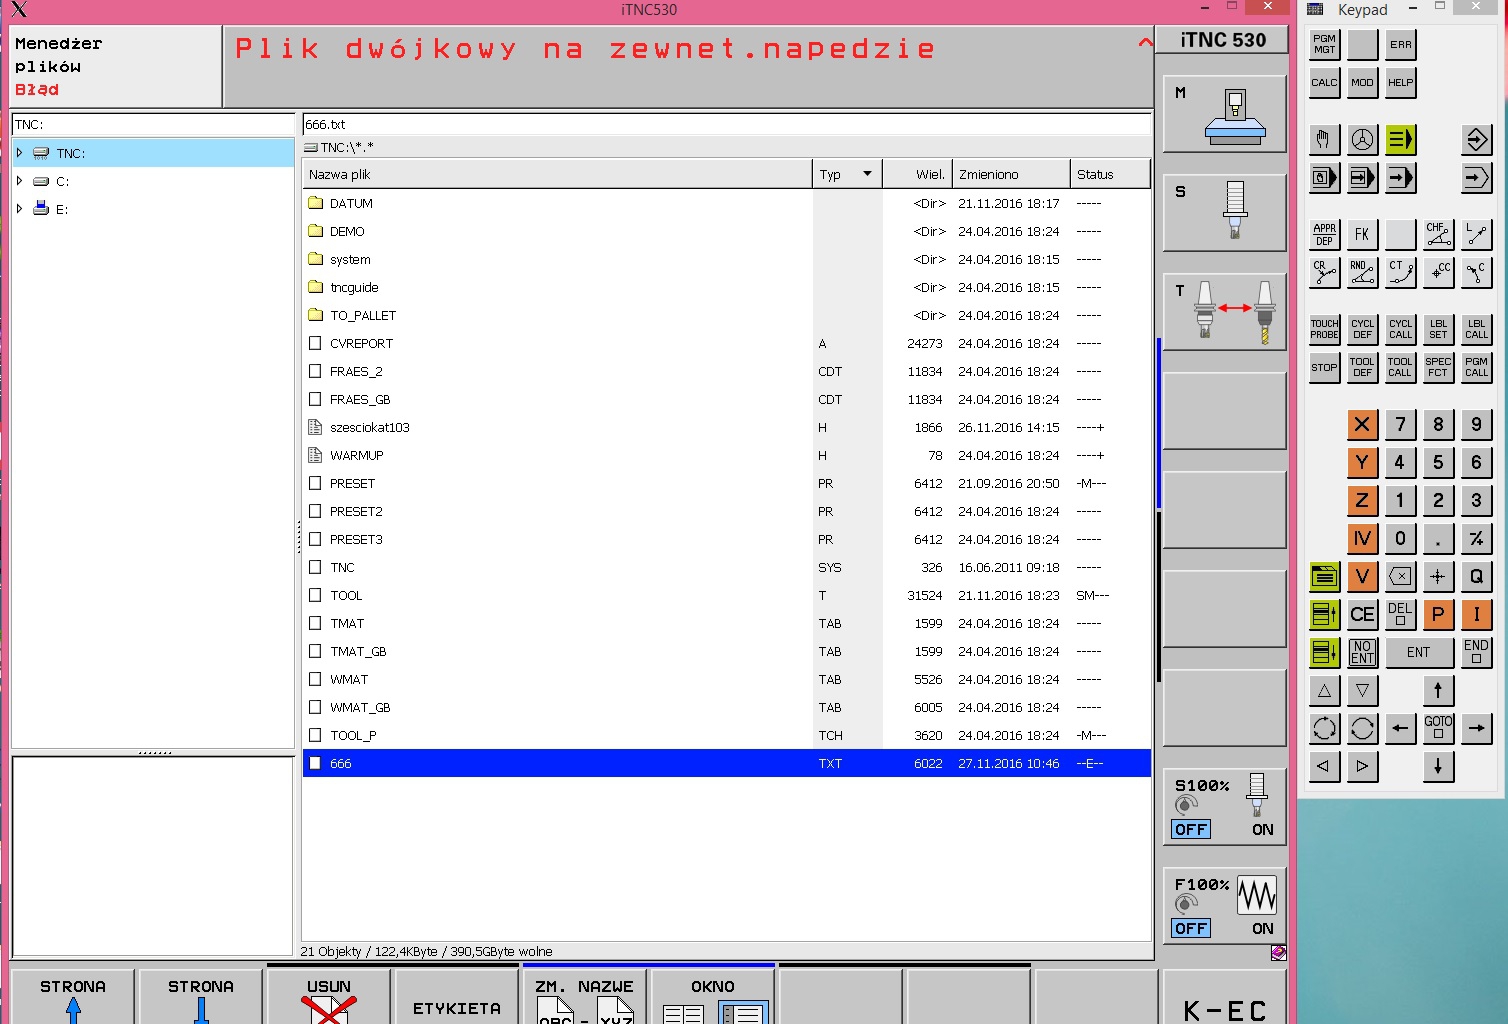This screenshot has width=1508, height=1024.
Task: Click the ZM. NAZWE rename soft key
Action: (585, 997)
